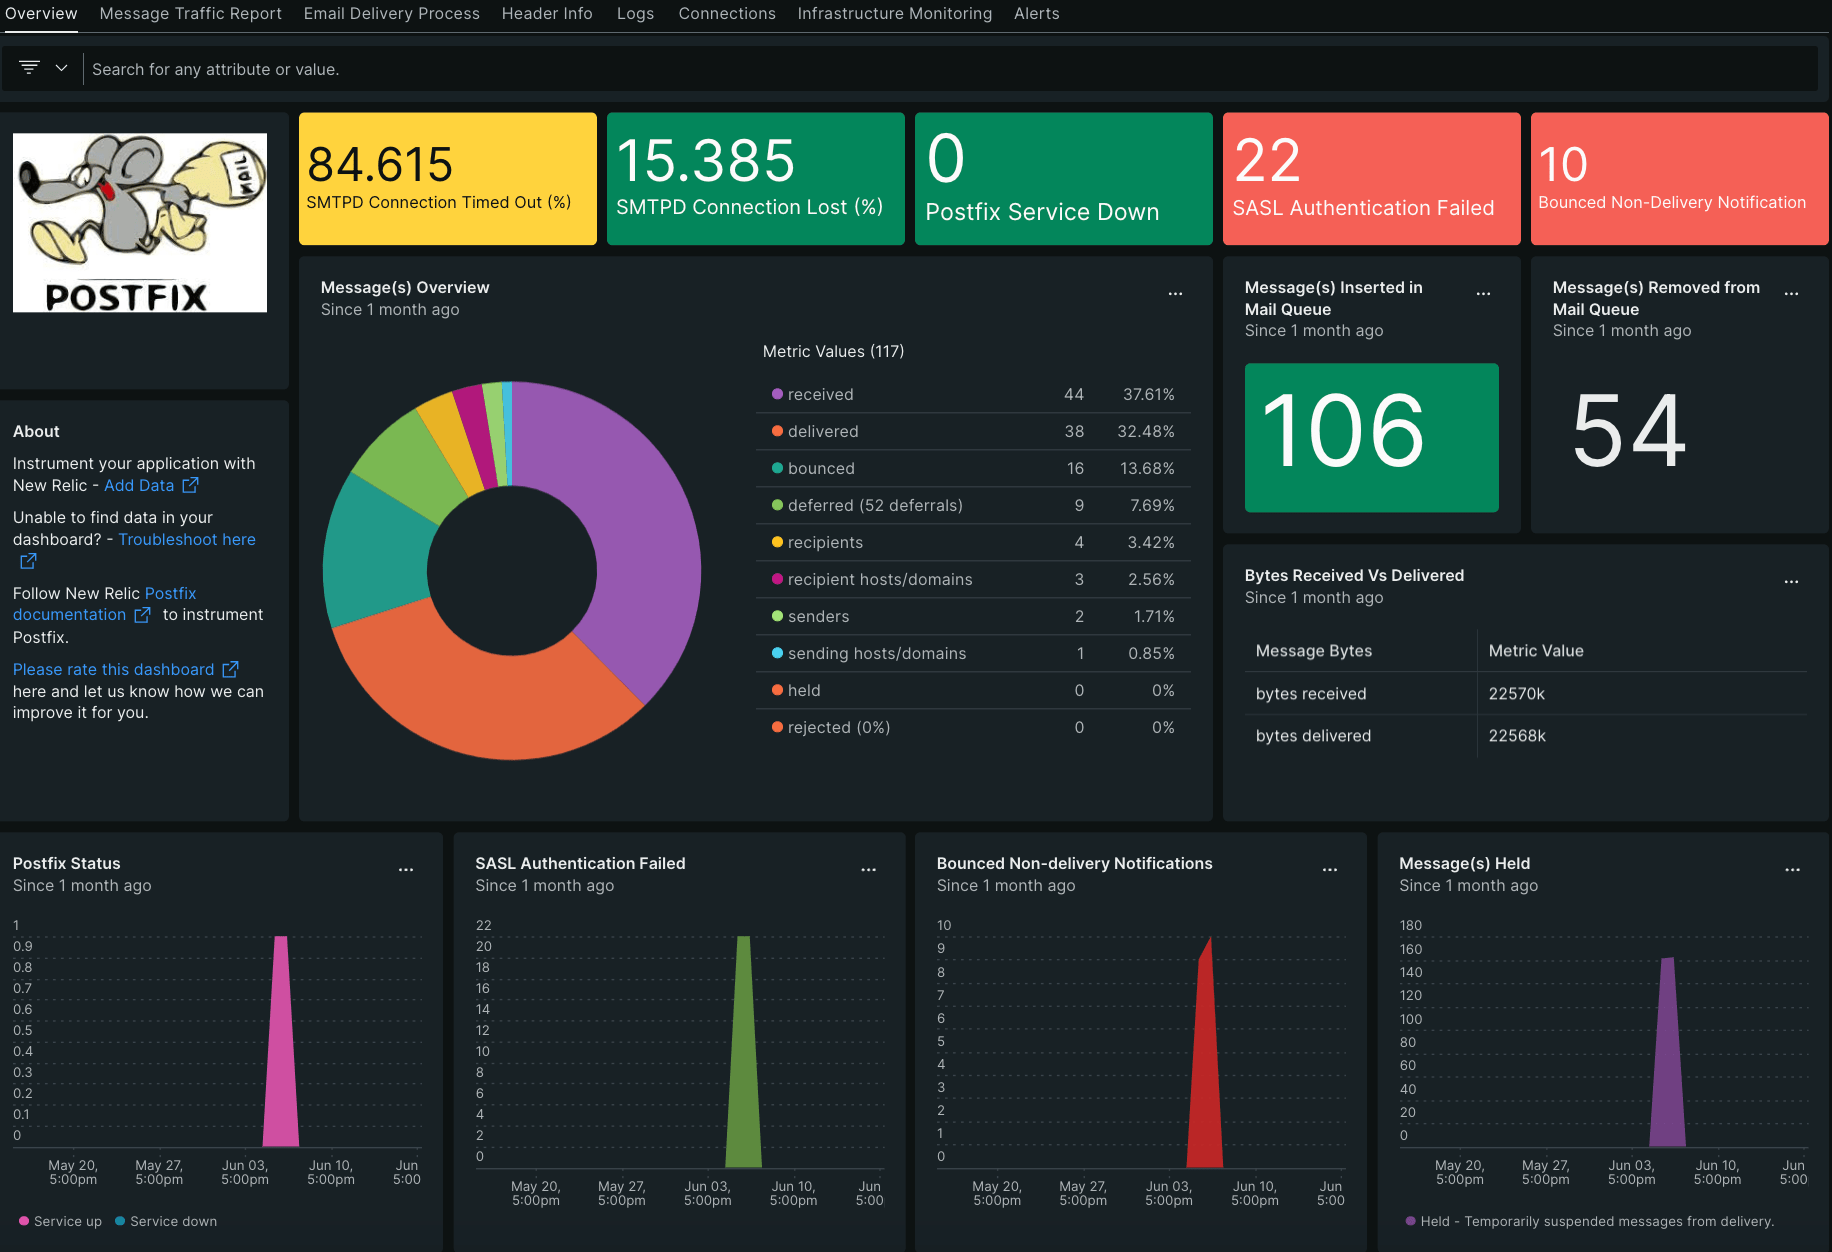The height and width of the screenshot is (1252, 1832).
Task: Open Message(s) Overview widget options menu
Action: click(x=1175, y=294)
